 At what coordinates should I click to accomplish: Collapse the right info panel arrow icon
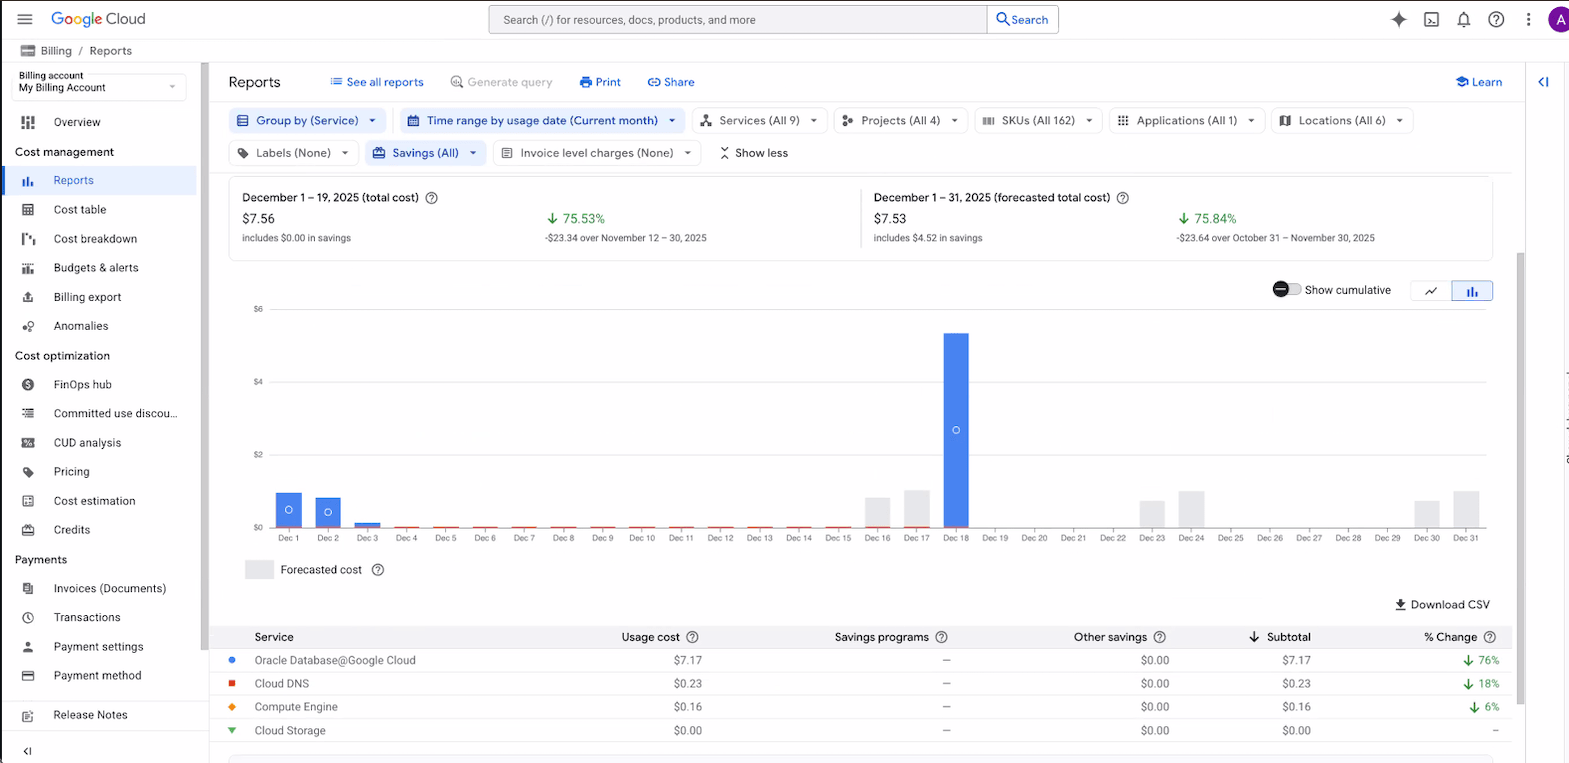pos(1543,82)
